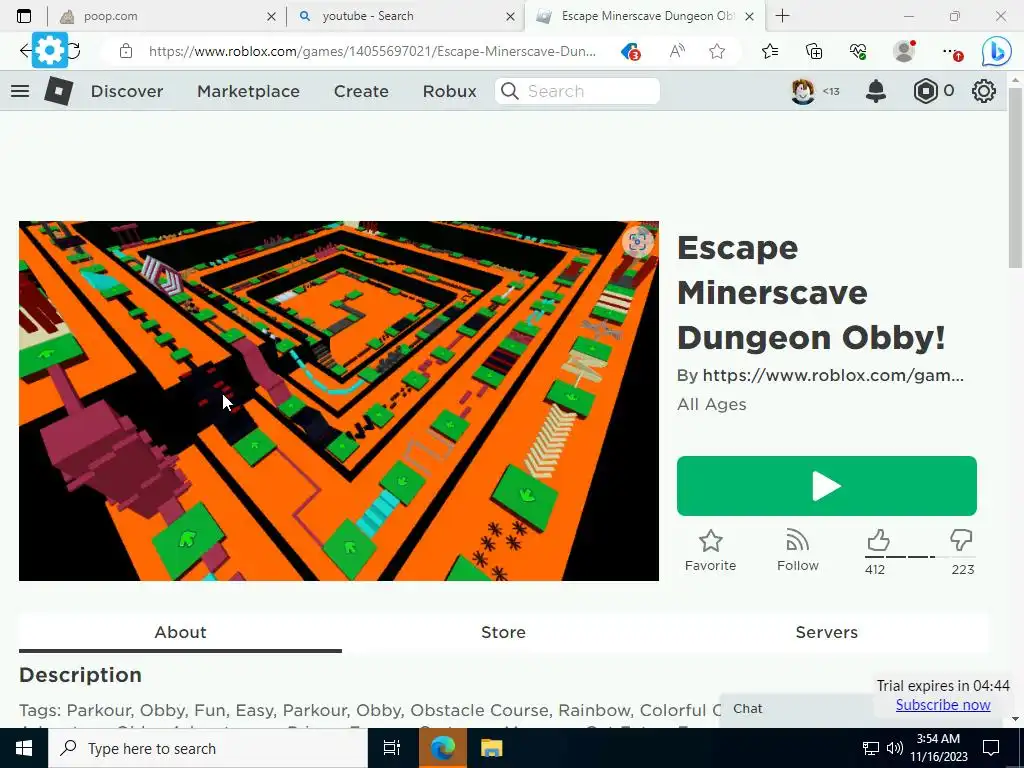Close the Escape Minerscave Dungeon tab
Screen dimensions: 1024x768
pyautogui.click(x=750, y=17)
